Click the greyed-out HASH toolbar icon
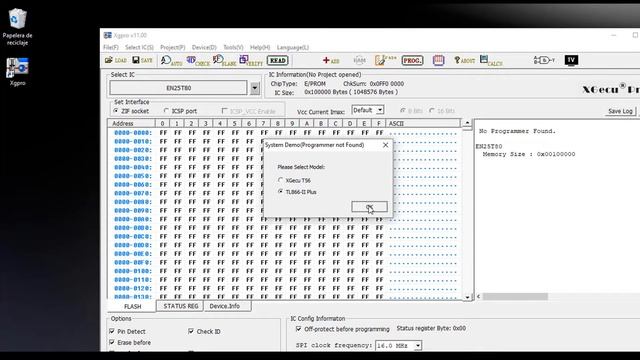Image resolution: width=640 pixels, height=360 pixels. coord(359,60)
